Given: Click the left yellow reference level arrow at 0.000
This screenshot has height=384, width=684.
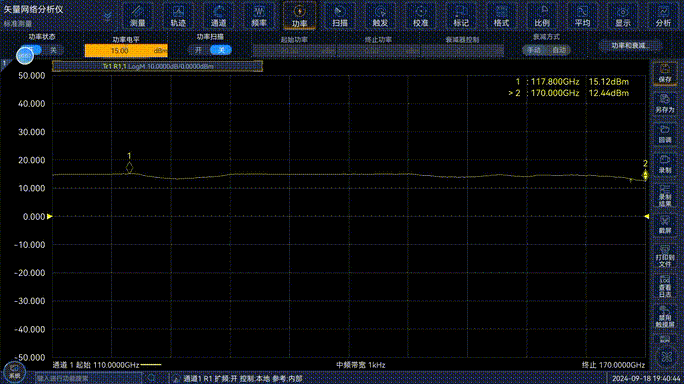Looking at the screenshot, I should [50, 216].
